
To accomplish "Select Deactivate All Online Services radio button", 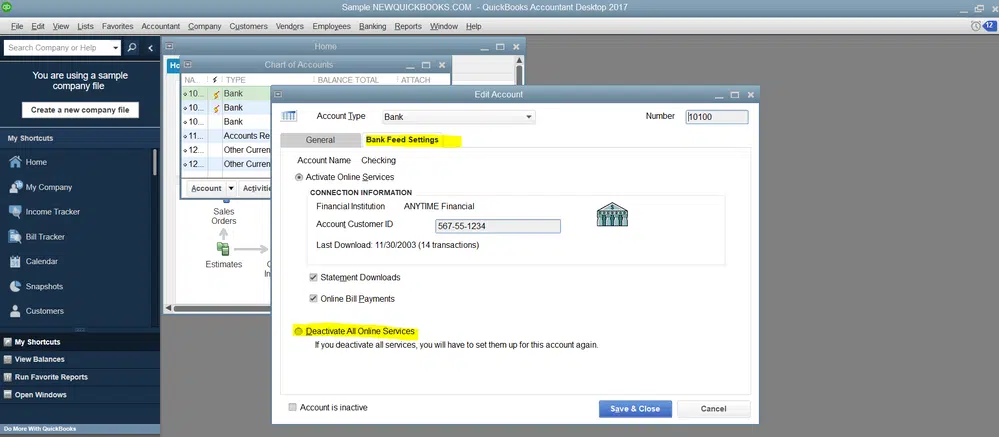I will click(299, 331).
